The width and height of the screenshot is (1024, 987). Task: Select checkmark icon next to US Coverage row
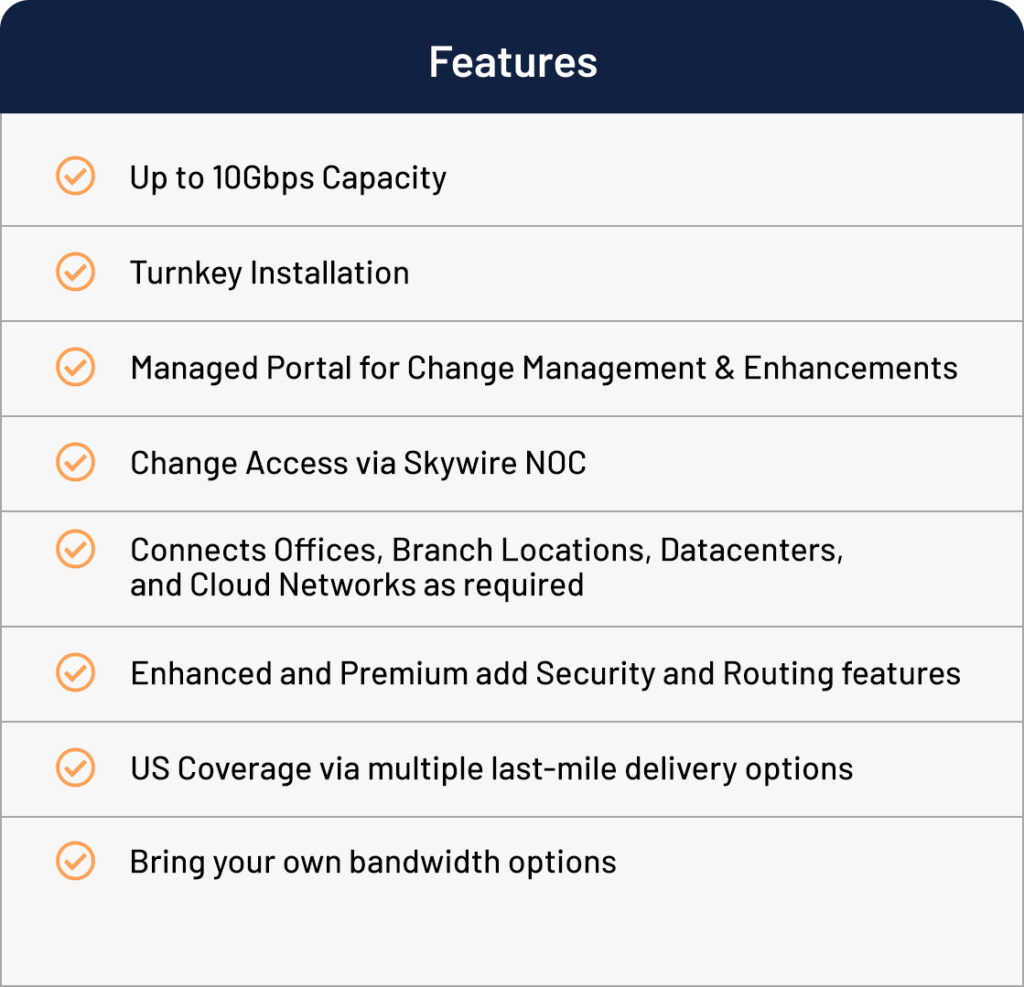tap(75, 768)
